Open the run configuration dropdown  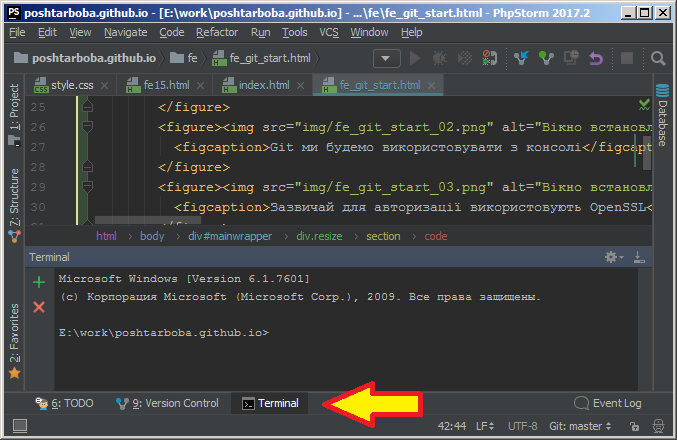pos(386,58)
